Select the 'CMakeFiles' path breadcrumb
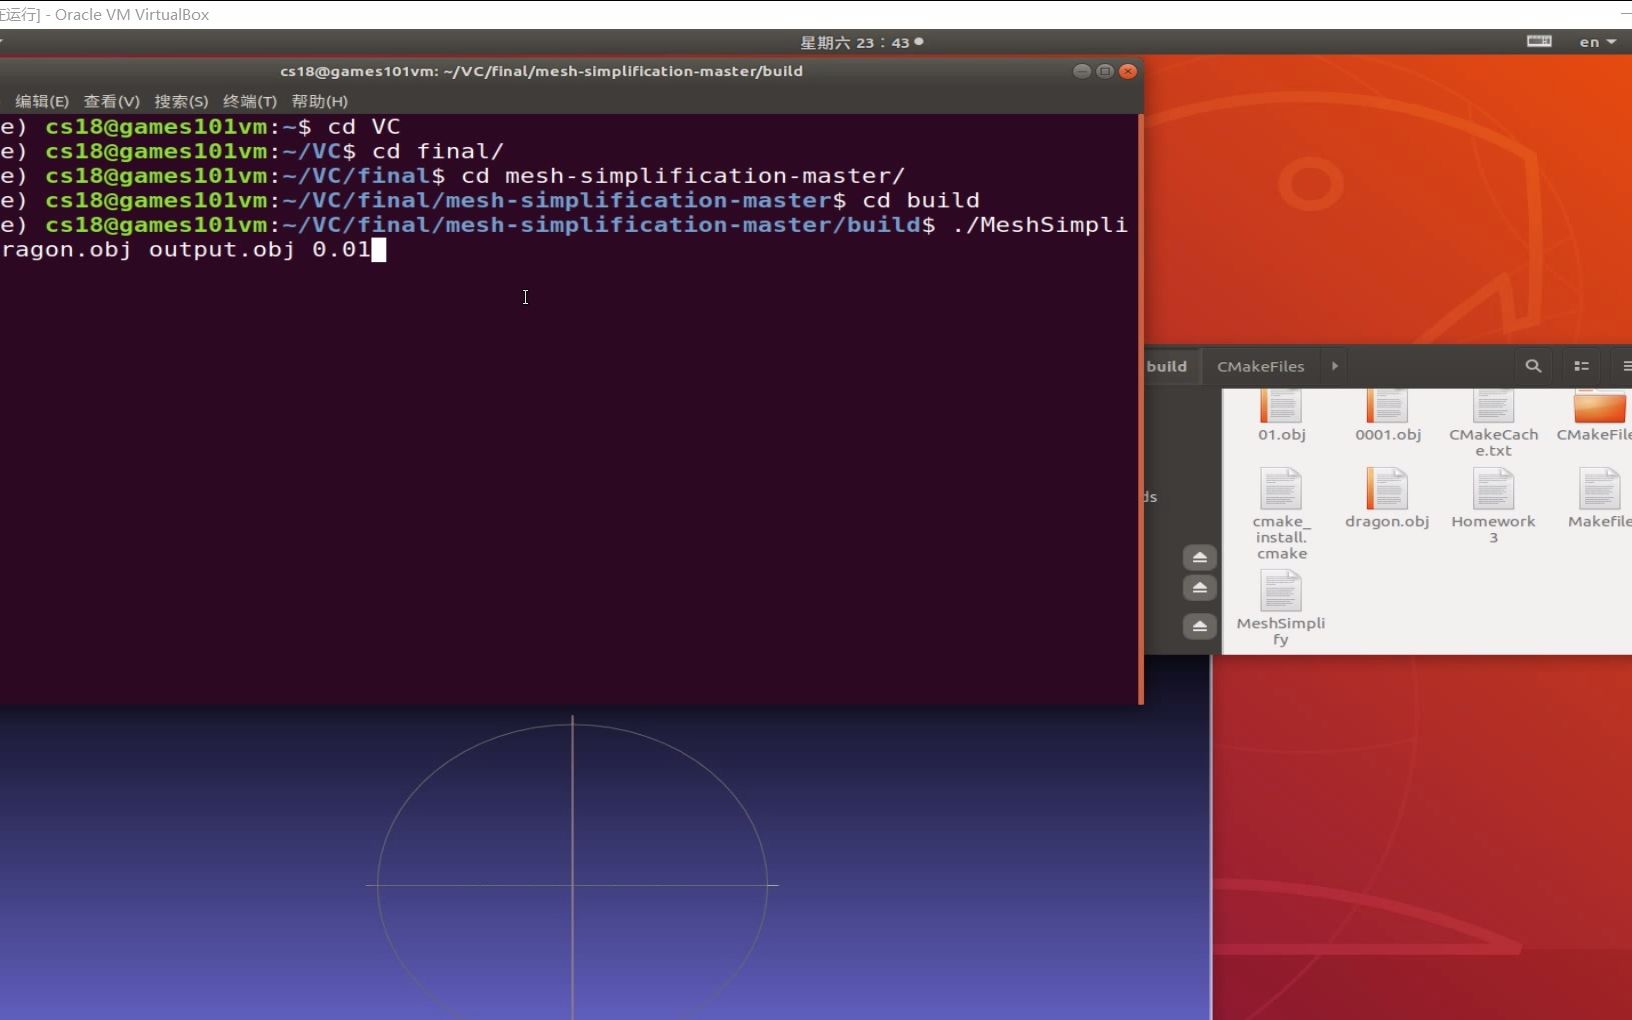The image size is (1632, 1020). tap(1261, 366)
